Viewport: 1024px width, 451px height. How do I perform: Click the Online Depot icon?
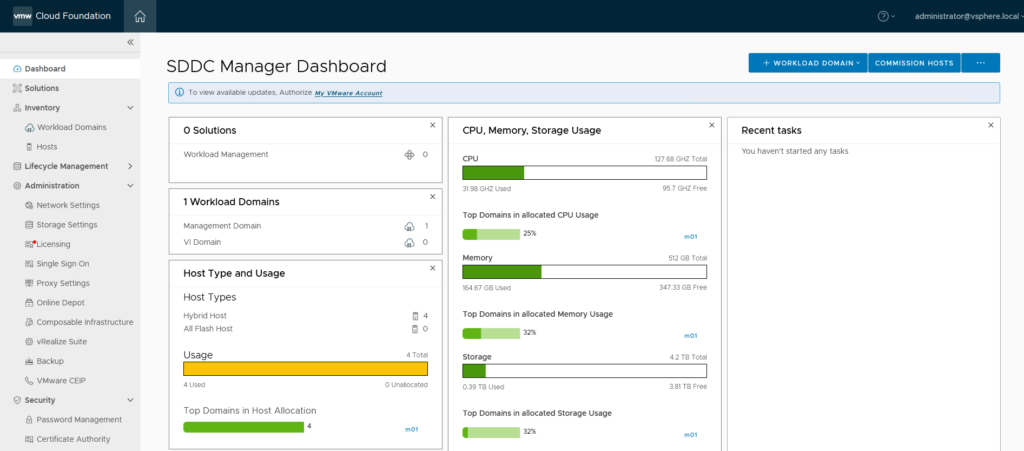(29, 303)
